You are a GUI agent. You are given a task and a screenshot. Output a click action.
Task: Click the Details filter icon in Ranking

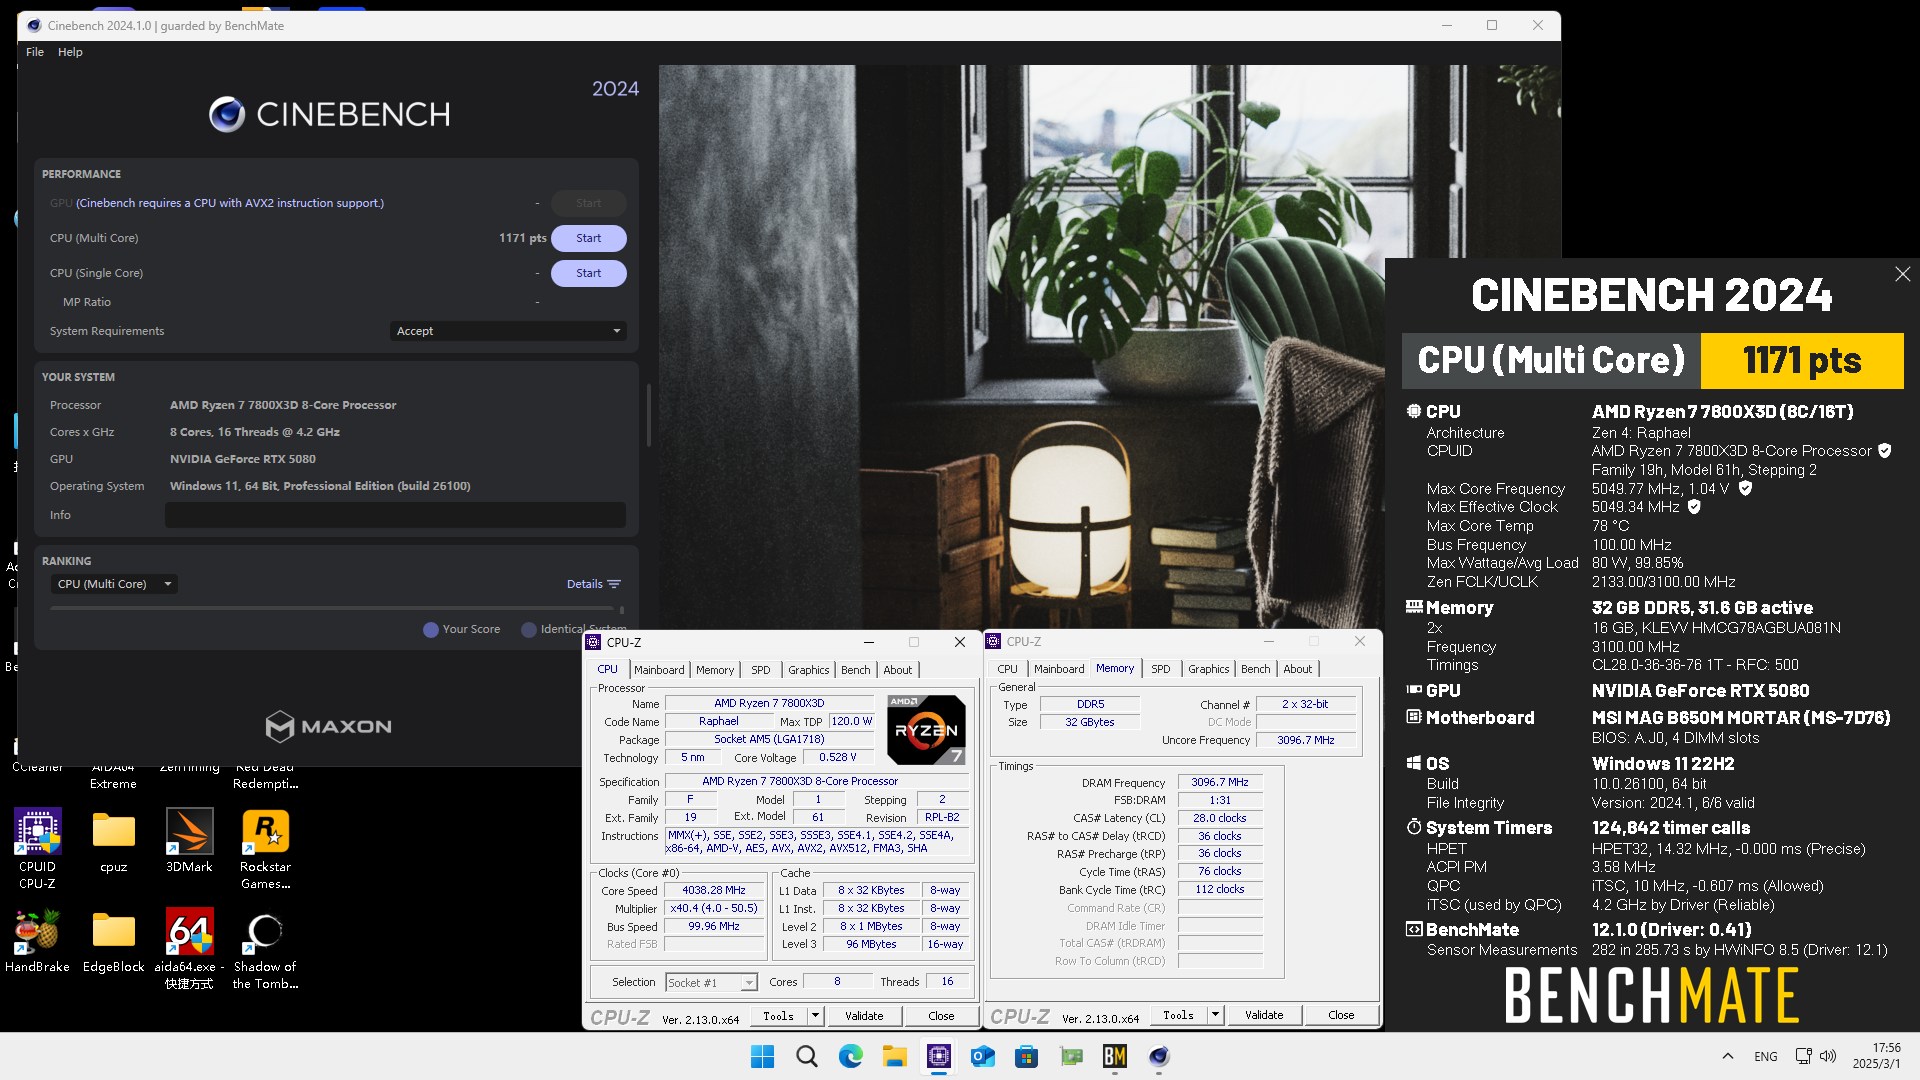click(614, 584)
